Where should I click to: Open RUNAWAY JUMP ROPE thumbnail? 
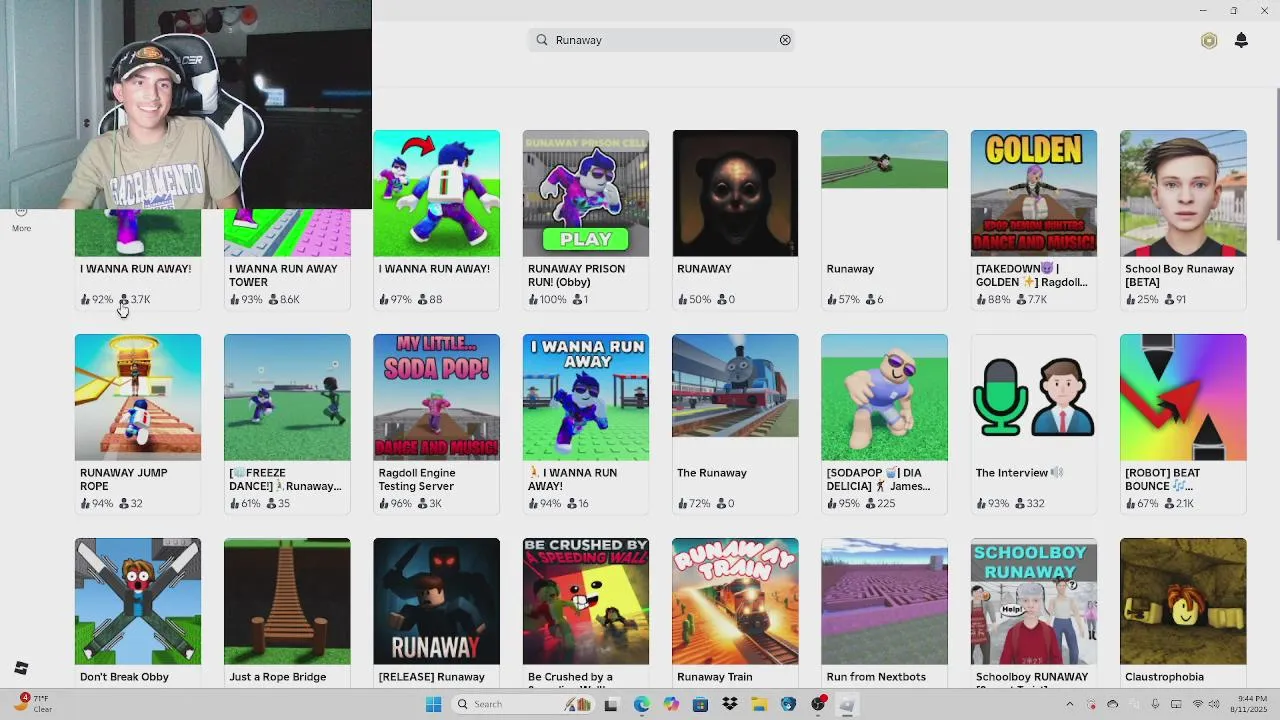[137, 397]
